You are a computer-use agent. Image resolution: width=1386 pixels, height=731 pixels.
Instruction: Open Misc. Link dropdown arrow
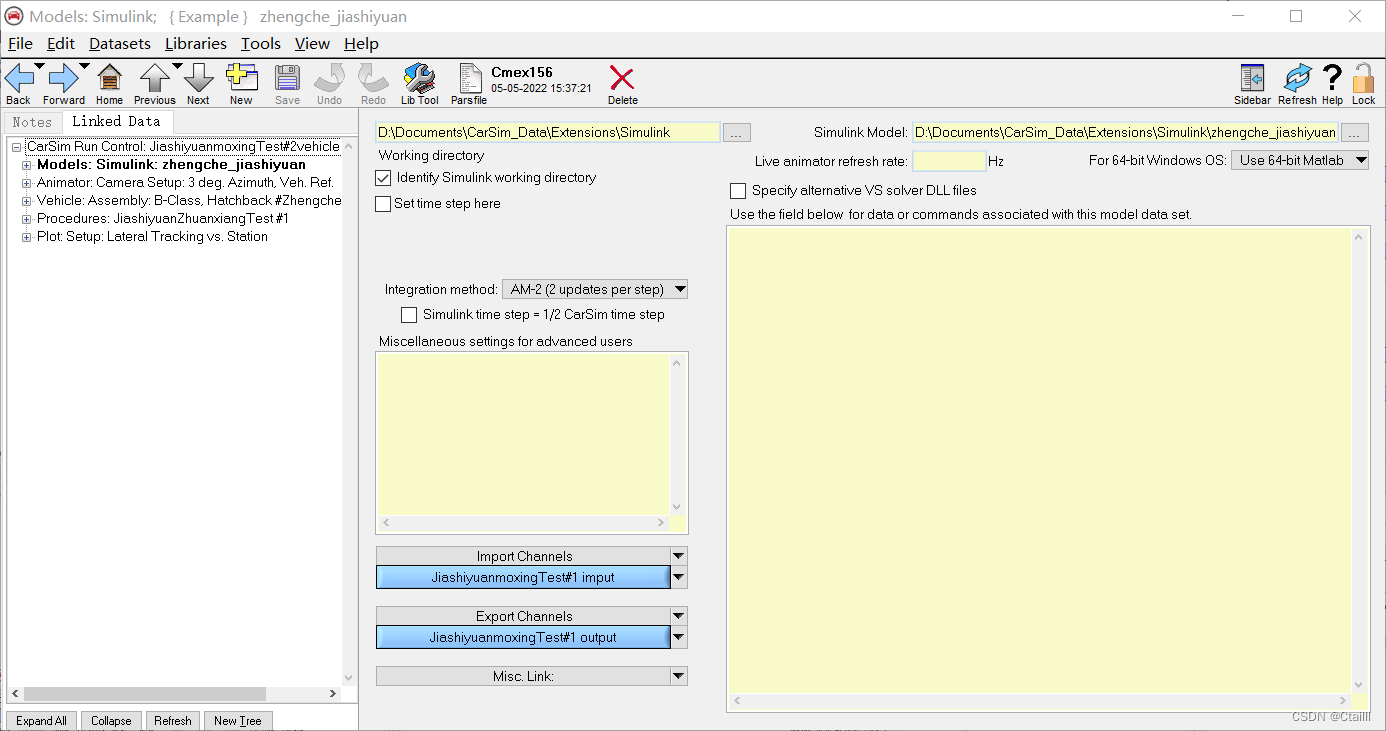679,676
